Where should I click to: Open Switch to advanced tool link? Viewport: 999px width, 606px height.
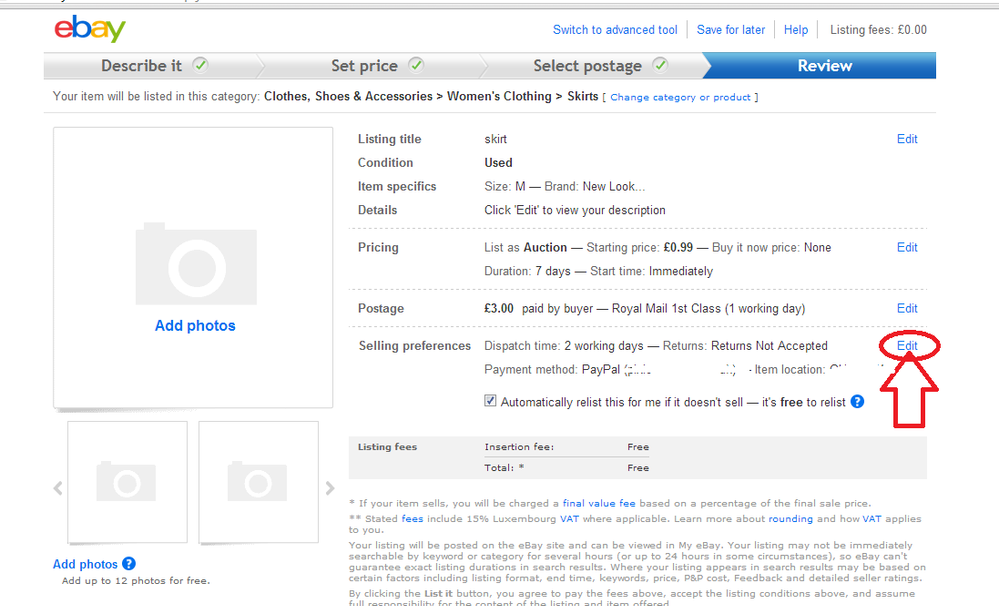[615, 30]
